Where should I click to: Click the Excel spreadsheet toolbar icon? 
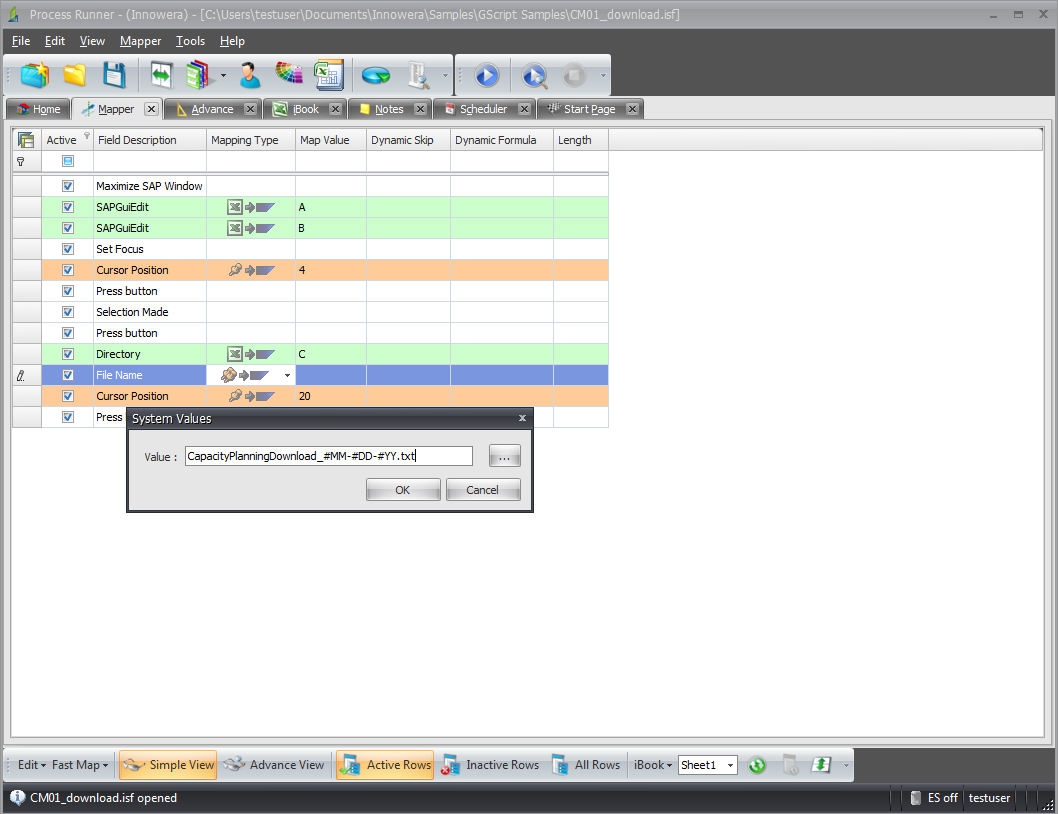pyautogui.click(x=327, y=75)
